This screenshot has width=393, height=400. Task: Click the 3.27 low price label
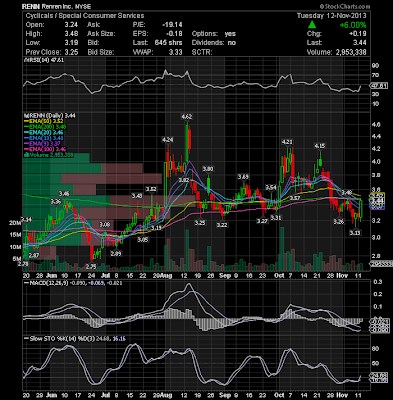click(x=263, y=221)
